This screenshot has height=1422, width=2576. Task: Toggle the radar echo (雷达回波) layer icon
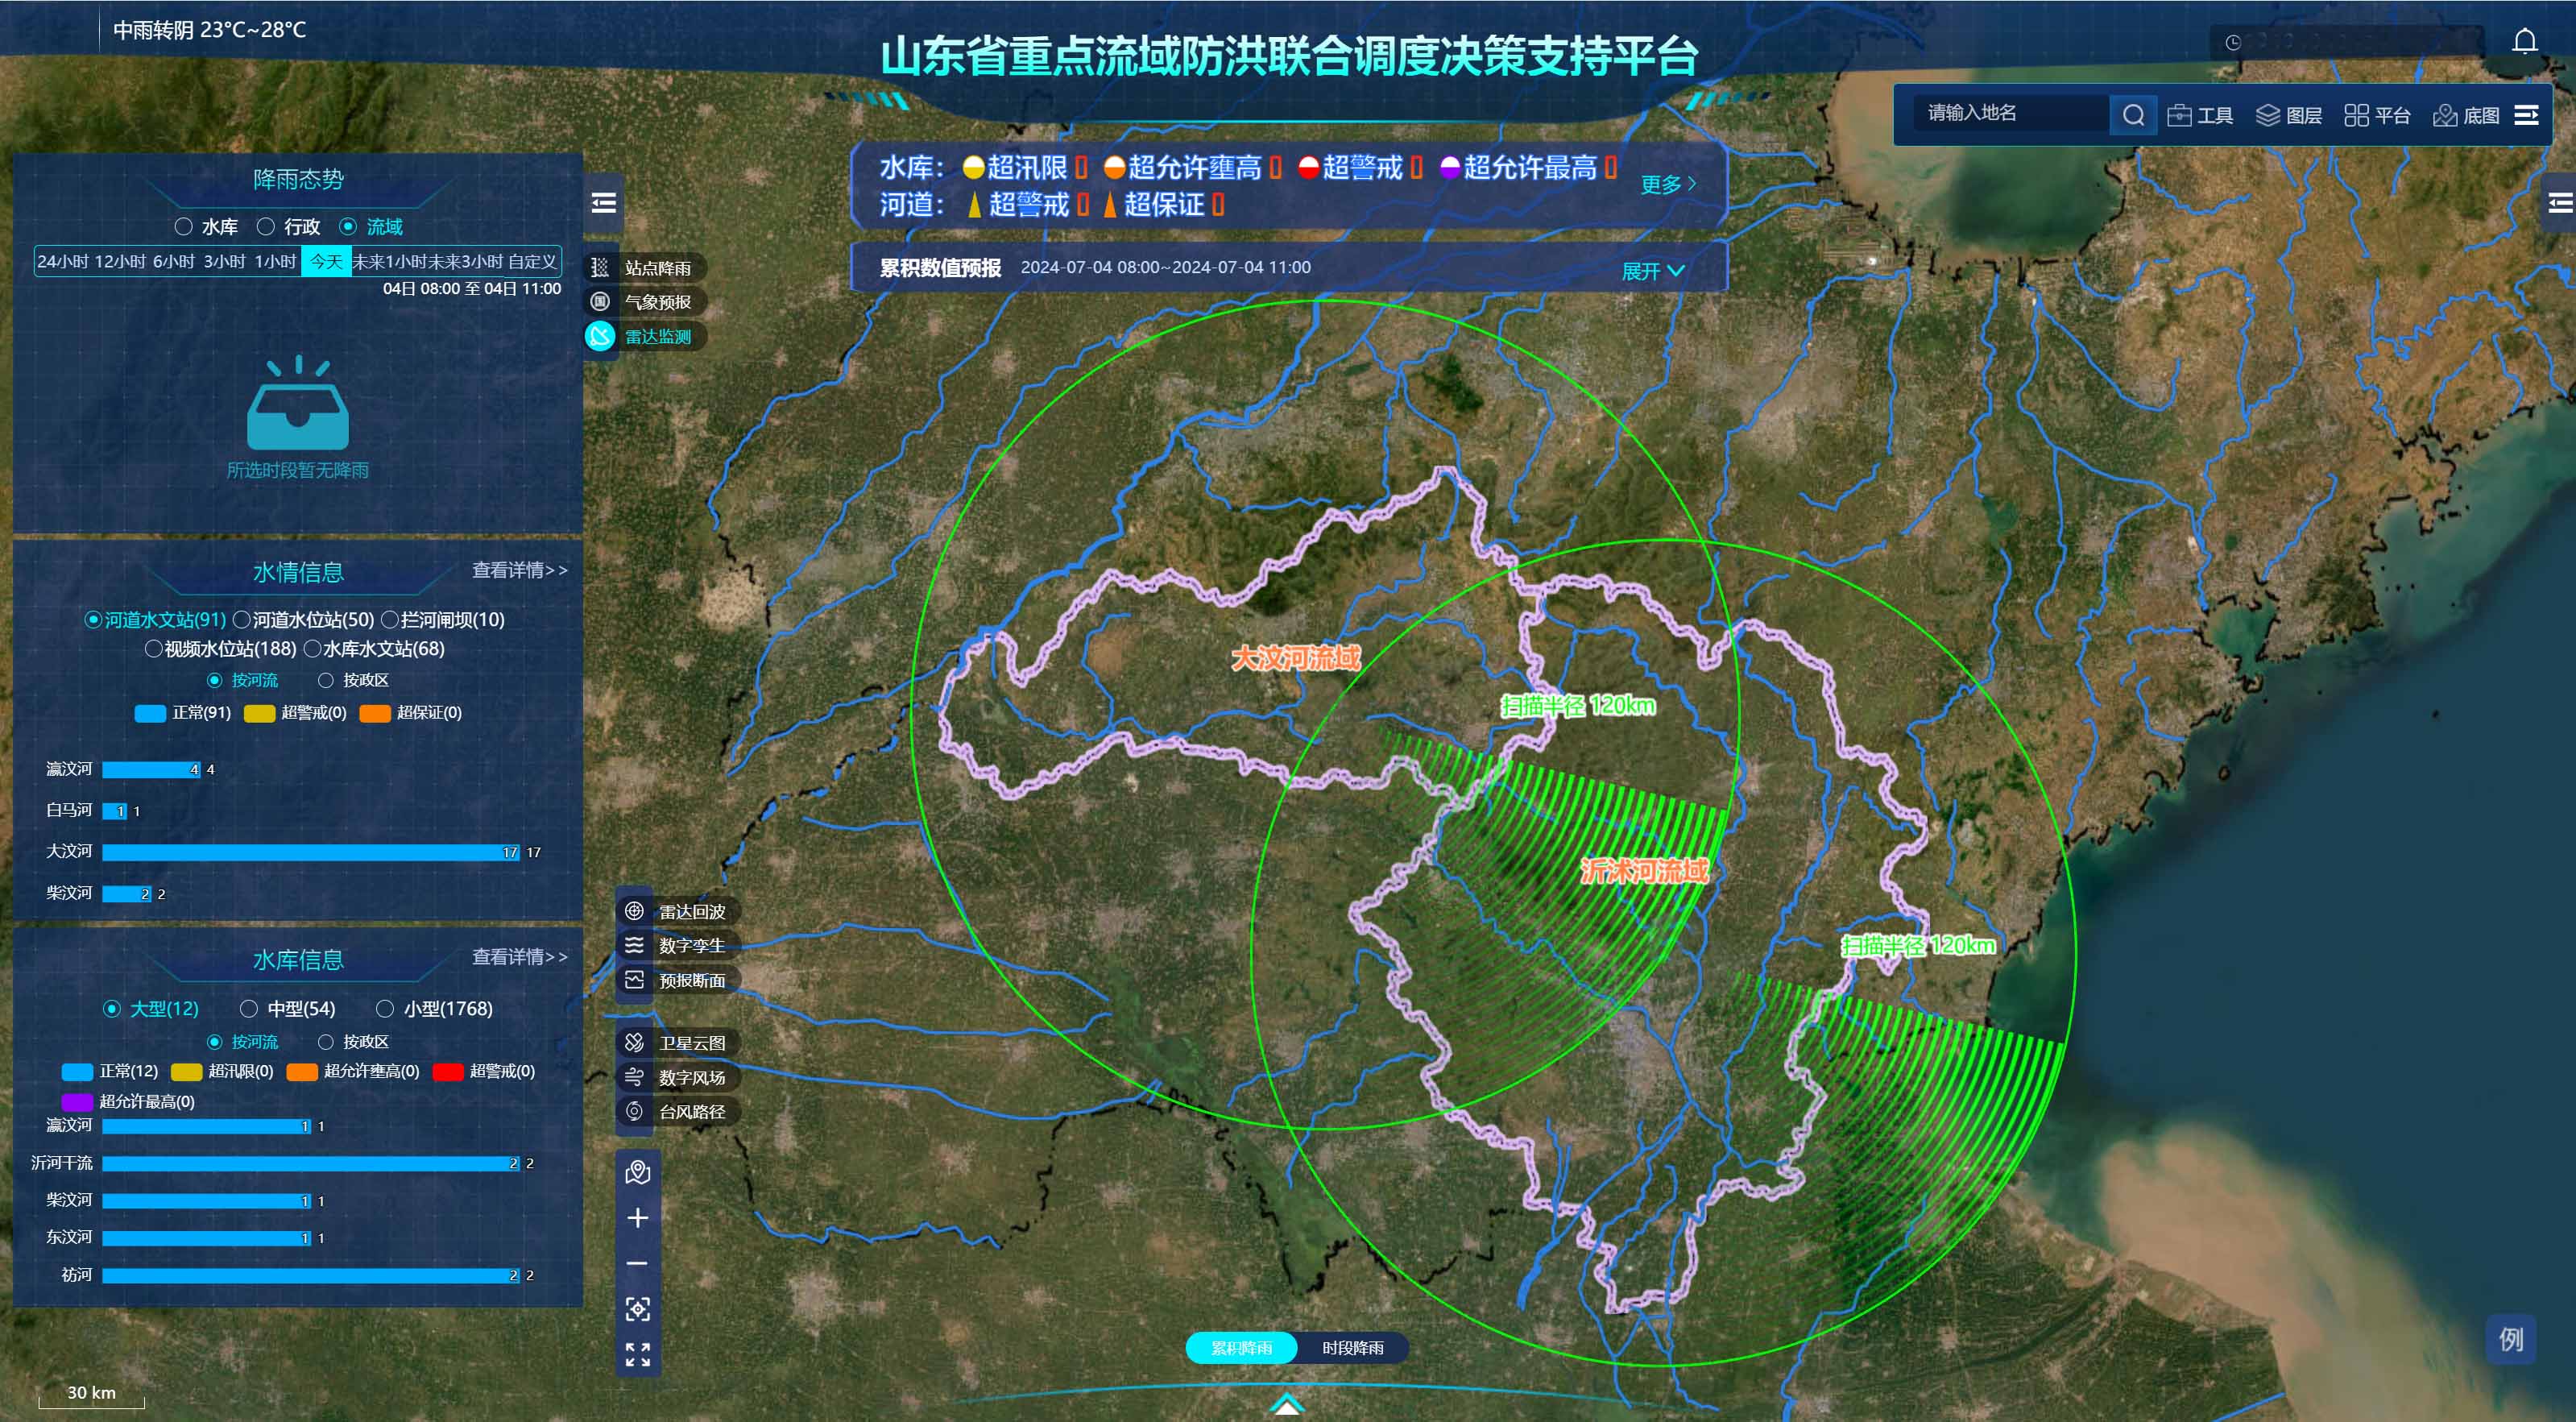tap(634, 911)
